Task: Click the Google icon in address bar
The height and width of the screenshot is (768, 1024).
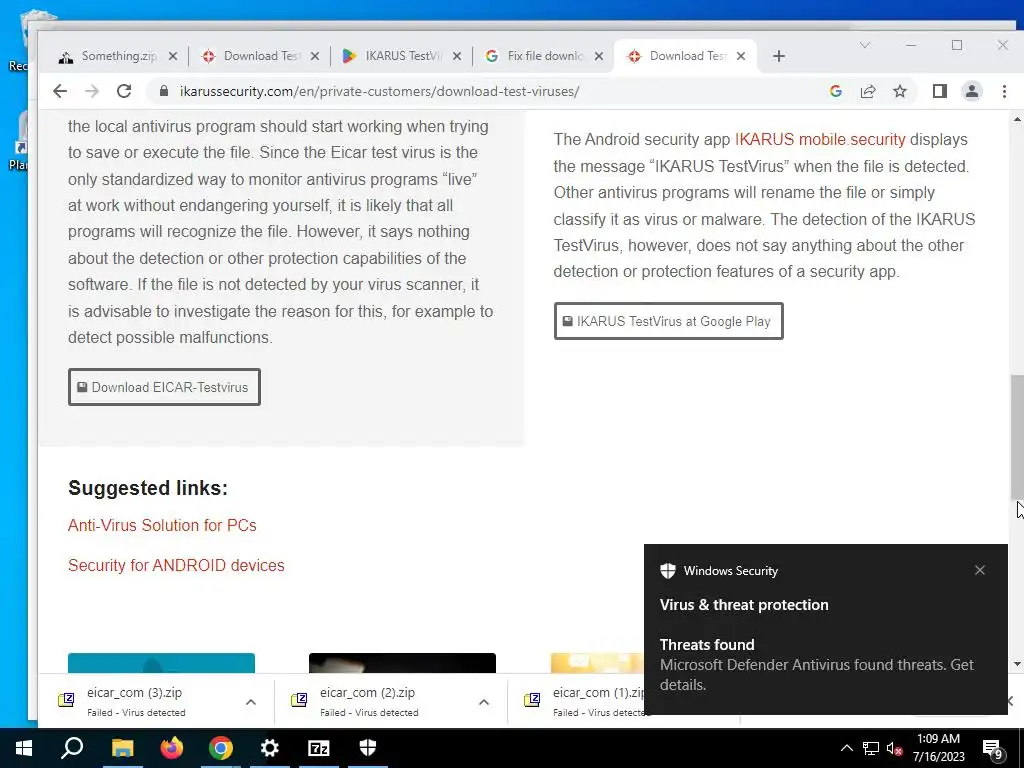Action: [835, 91]
